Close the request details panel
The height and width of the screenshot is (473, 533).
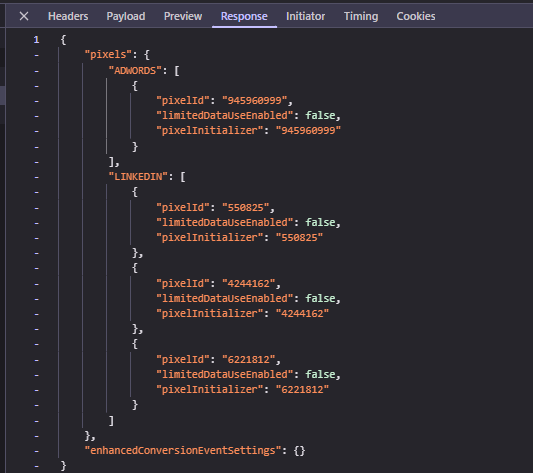pos(24,16)
